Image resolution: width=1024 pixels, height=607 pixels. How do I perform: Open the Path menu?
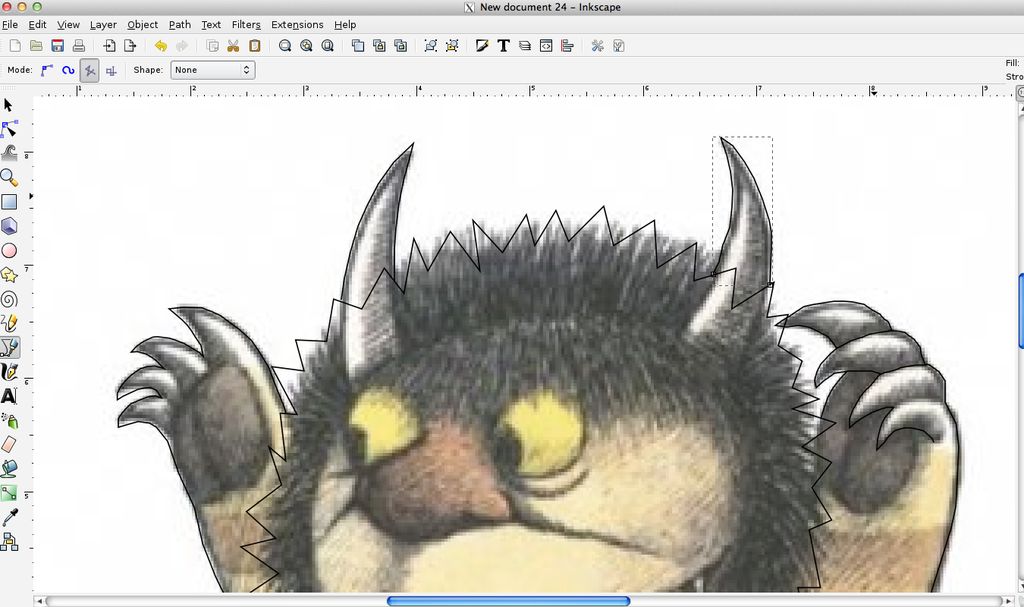click(x=180, y=24)
